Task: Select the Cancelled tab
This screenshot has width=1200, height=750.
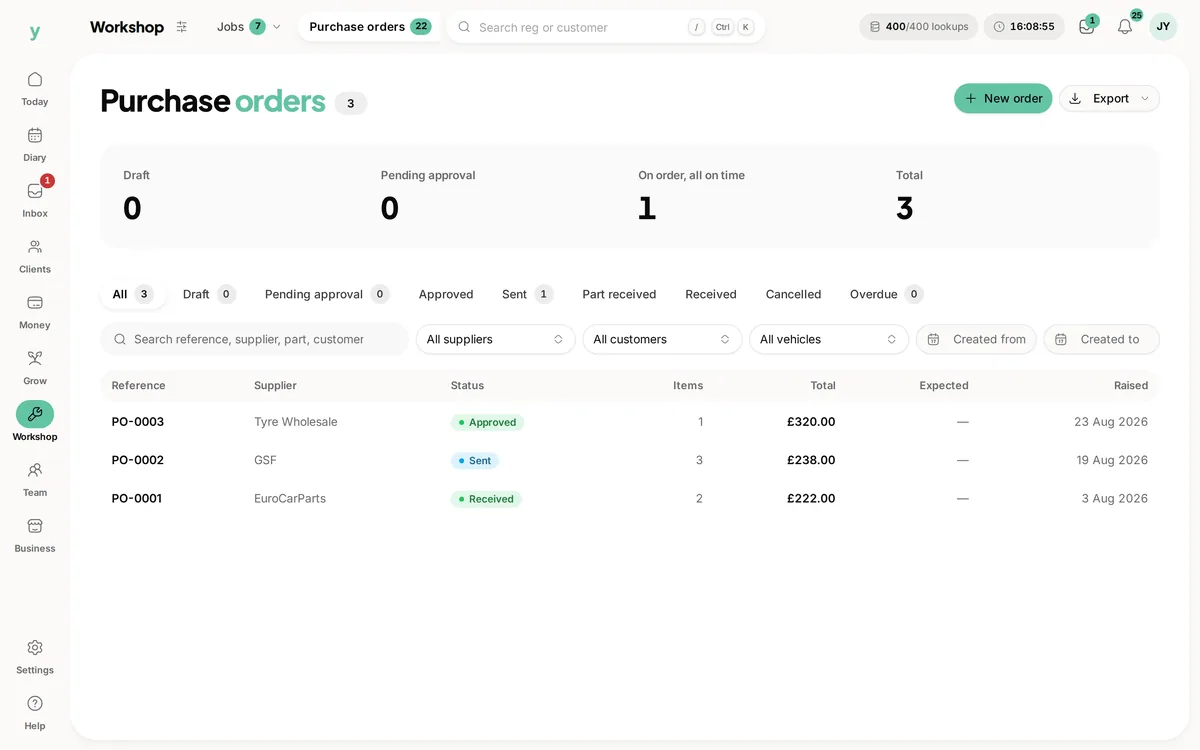Action: pyautogui.click(x=793, y=294)
